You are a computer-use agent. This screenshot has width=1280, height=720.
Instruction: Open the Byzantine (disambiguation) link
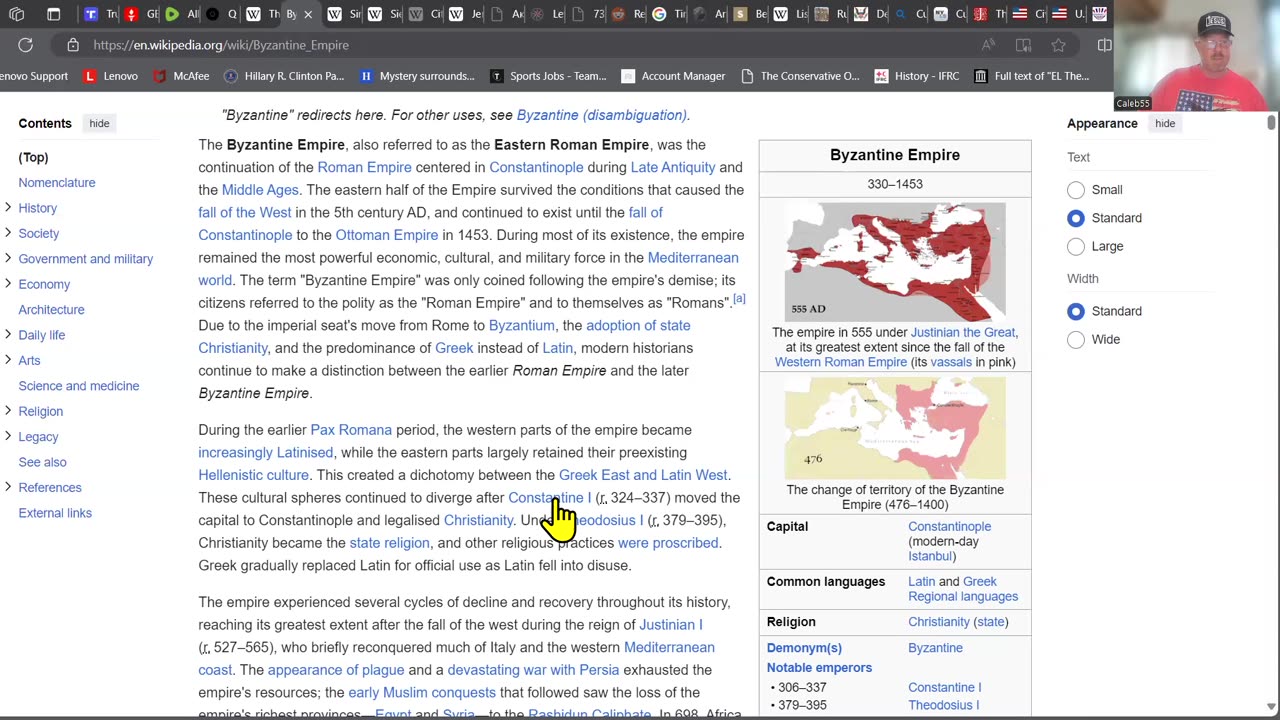point(601,115)
